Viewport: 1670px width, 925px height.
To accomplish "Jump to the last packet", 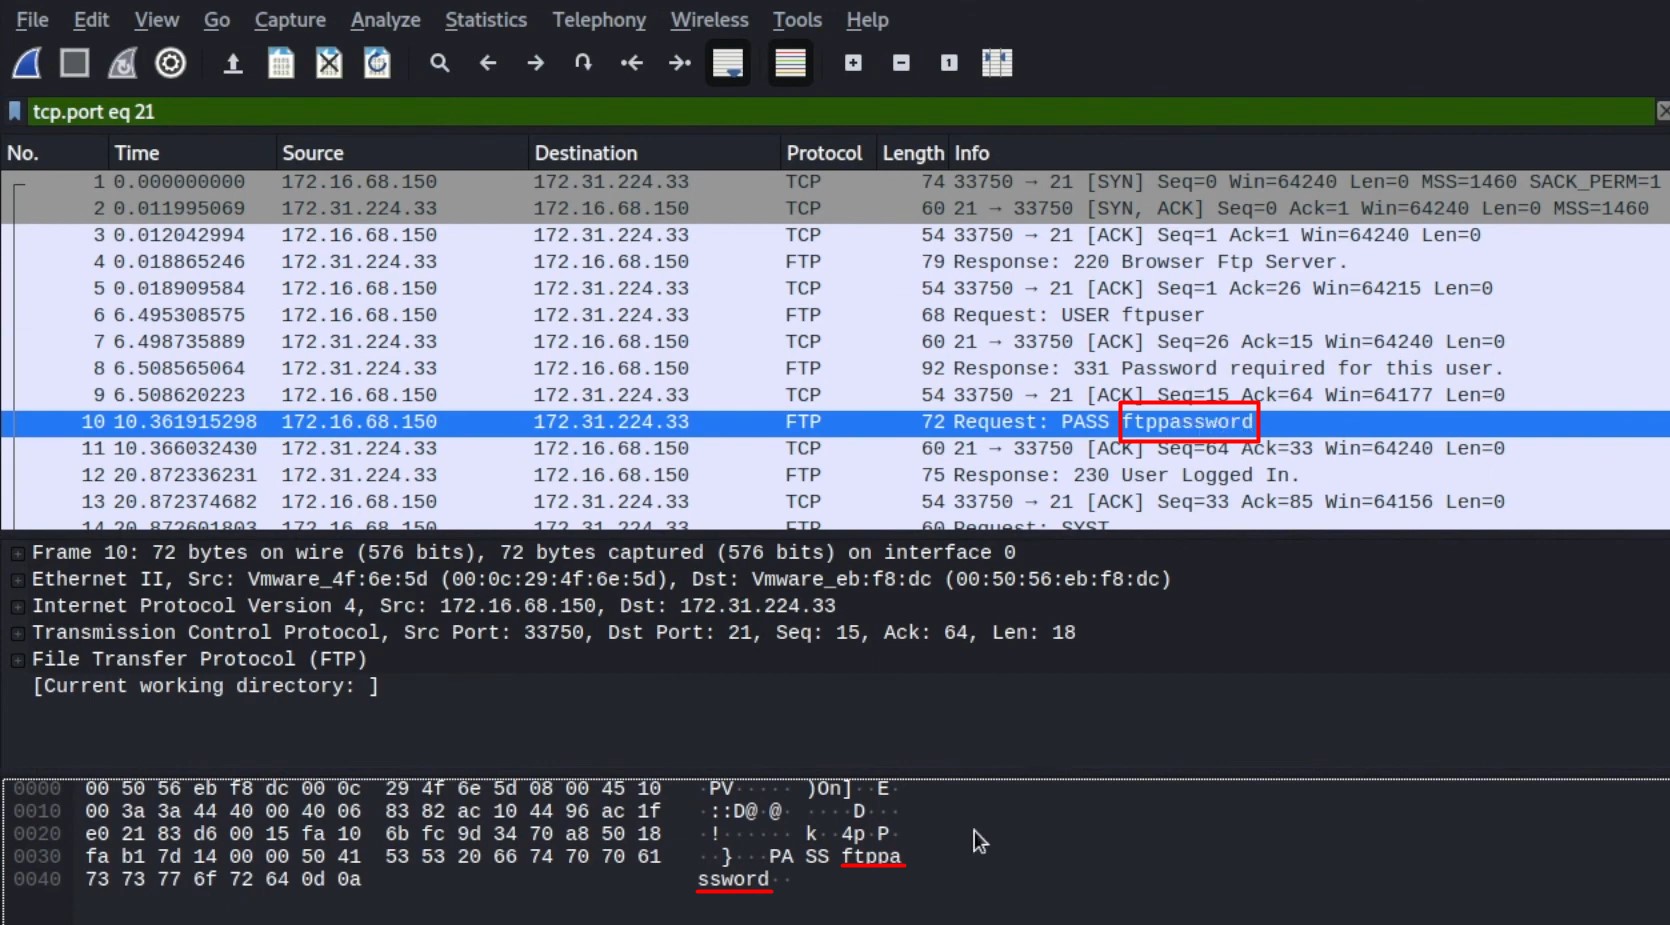I will [680, 63].
